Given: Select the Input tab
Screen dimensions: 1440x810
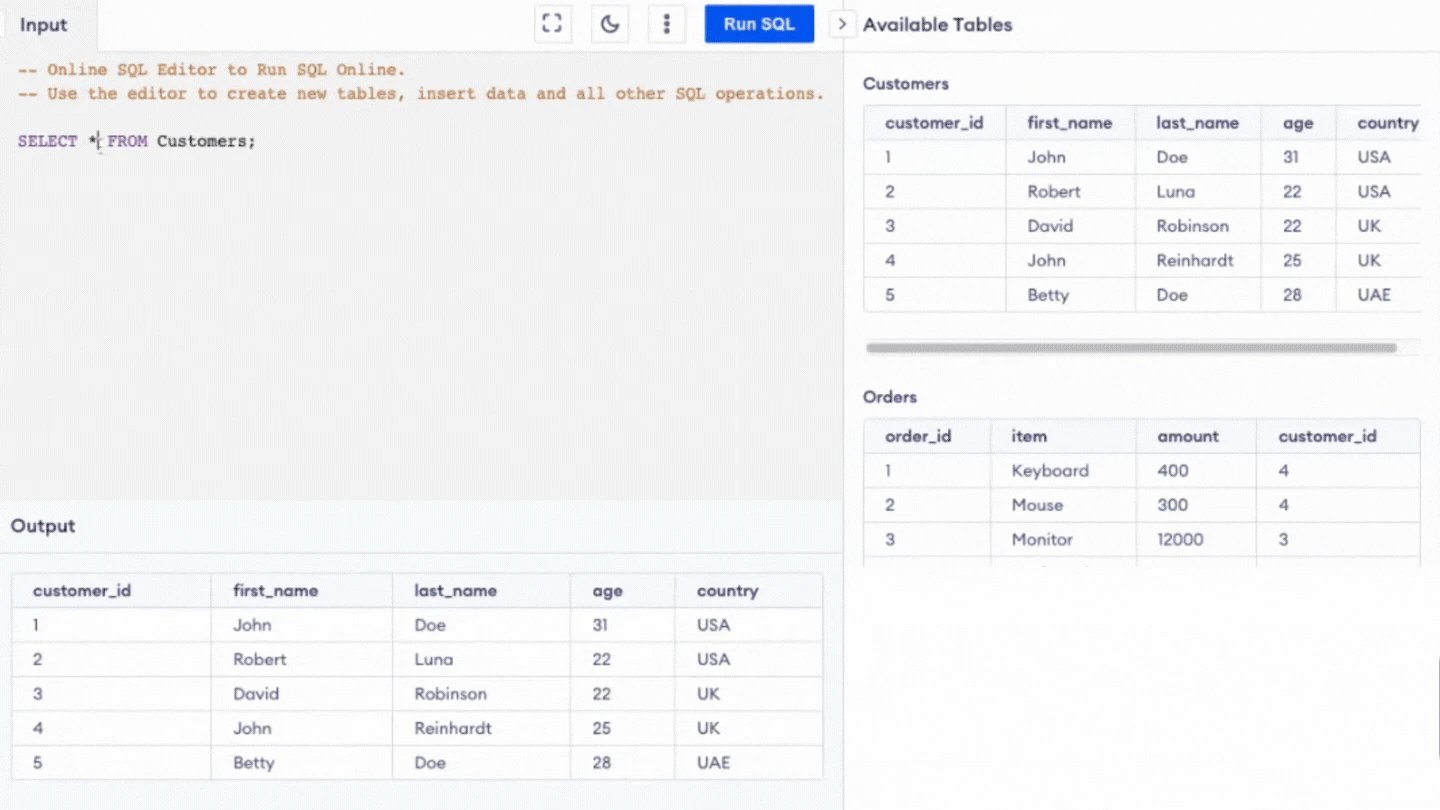Looking at the screenshot, I should click(44, 25).
